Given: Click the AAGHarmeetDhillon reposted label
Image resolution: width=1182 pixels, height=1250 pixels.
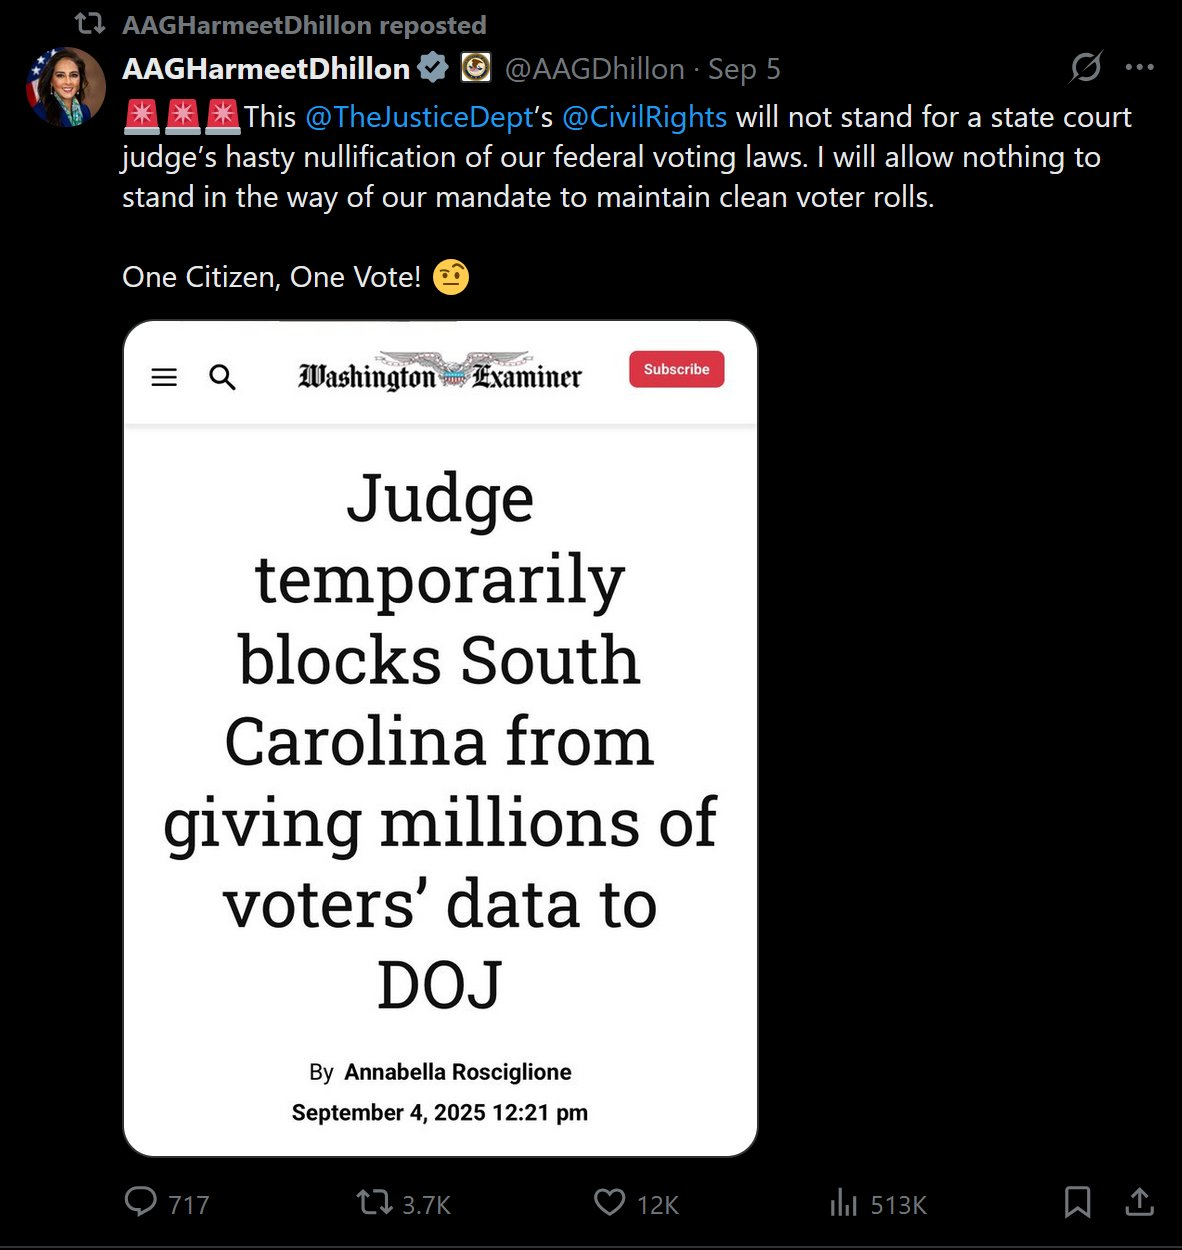Looking at the screenshot, I should click(304, 25).
